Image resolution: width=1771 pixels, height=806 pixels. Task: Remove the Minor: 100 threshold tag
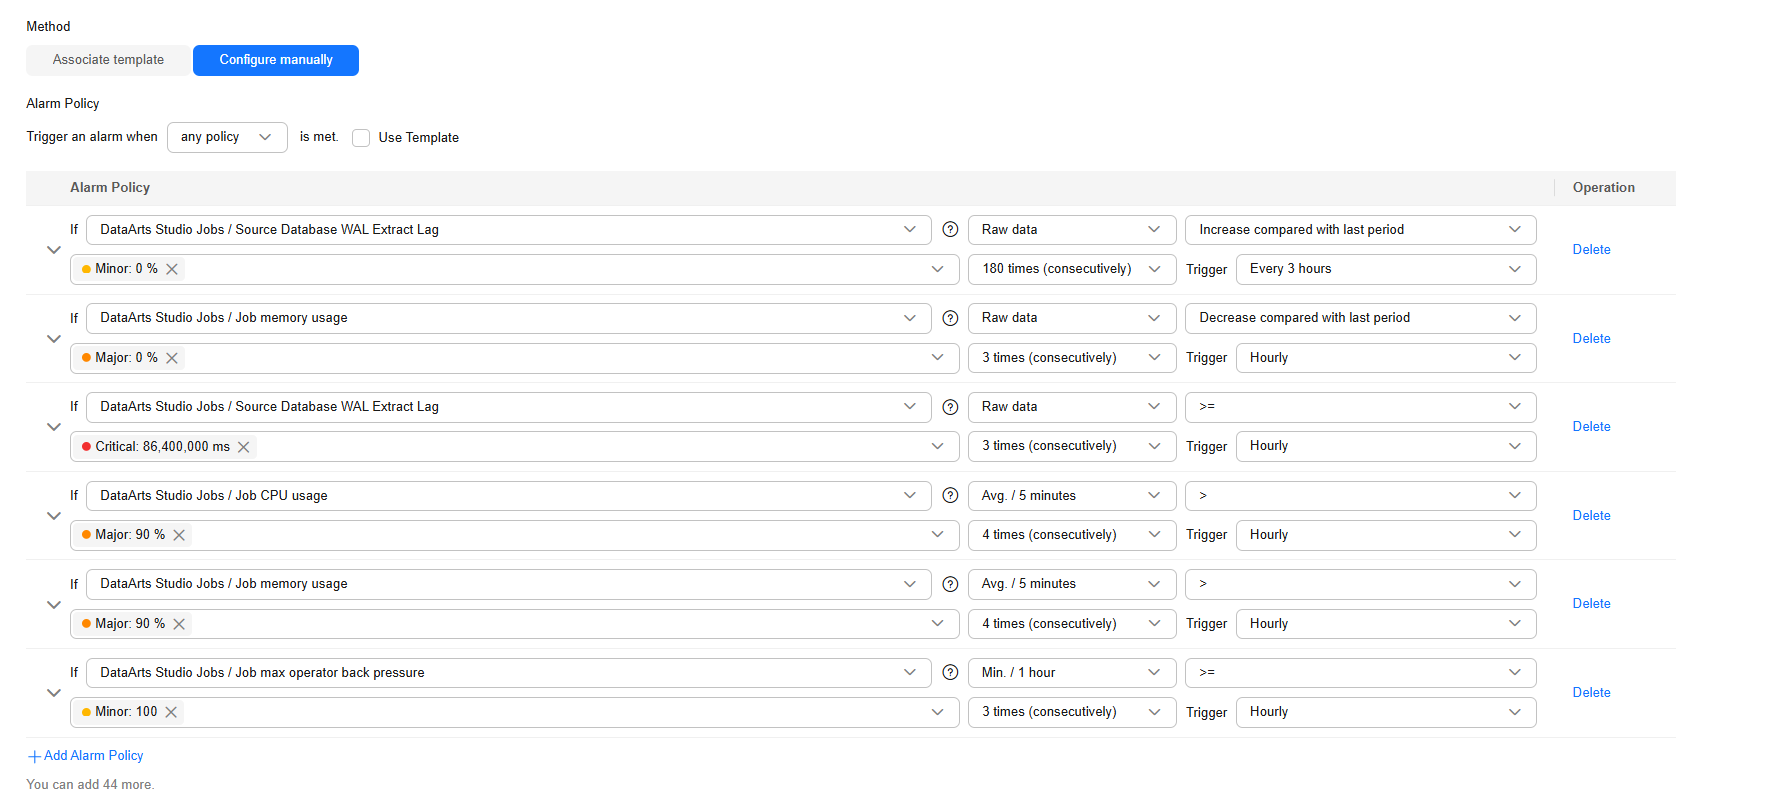171,712
